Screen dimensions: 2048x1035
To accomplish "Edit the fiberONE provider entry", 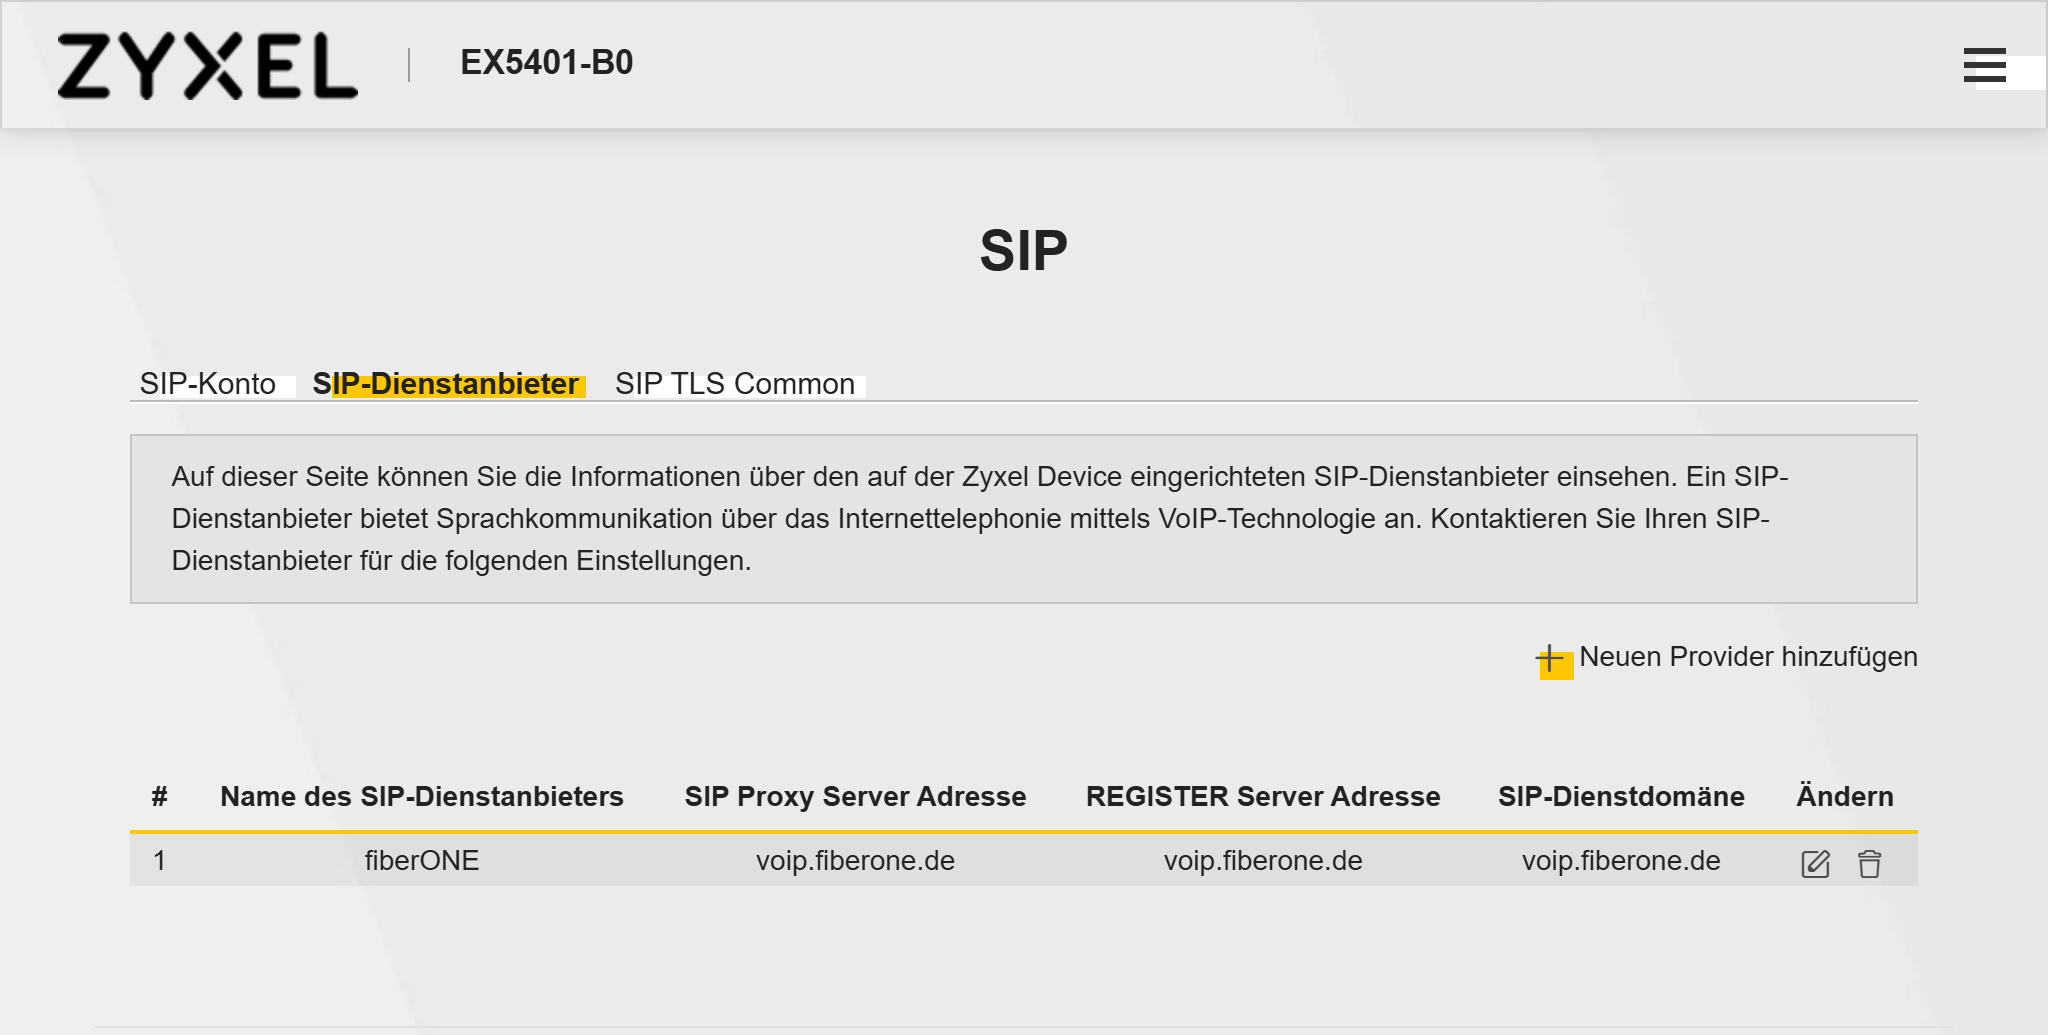I will click(1815, 864).
